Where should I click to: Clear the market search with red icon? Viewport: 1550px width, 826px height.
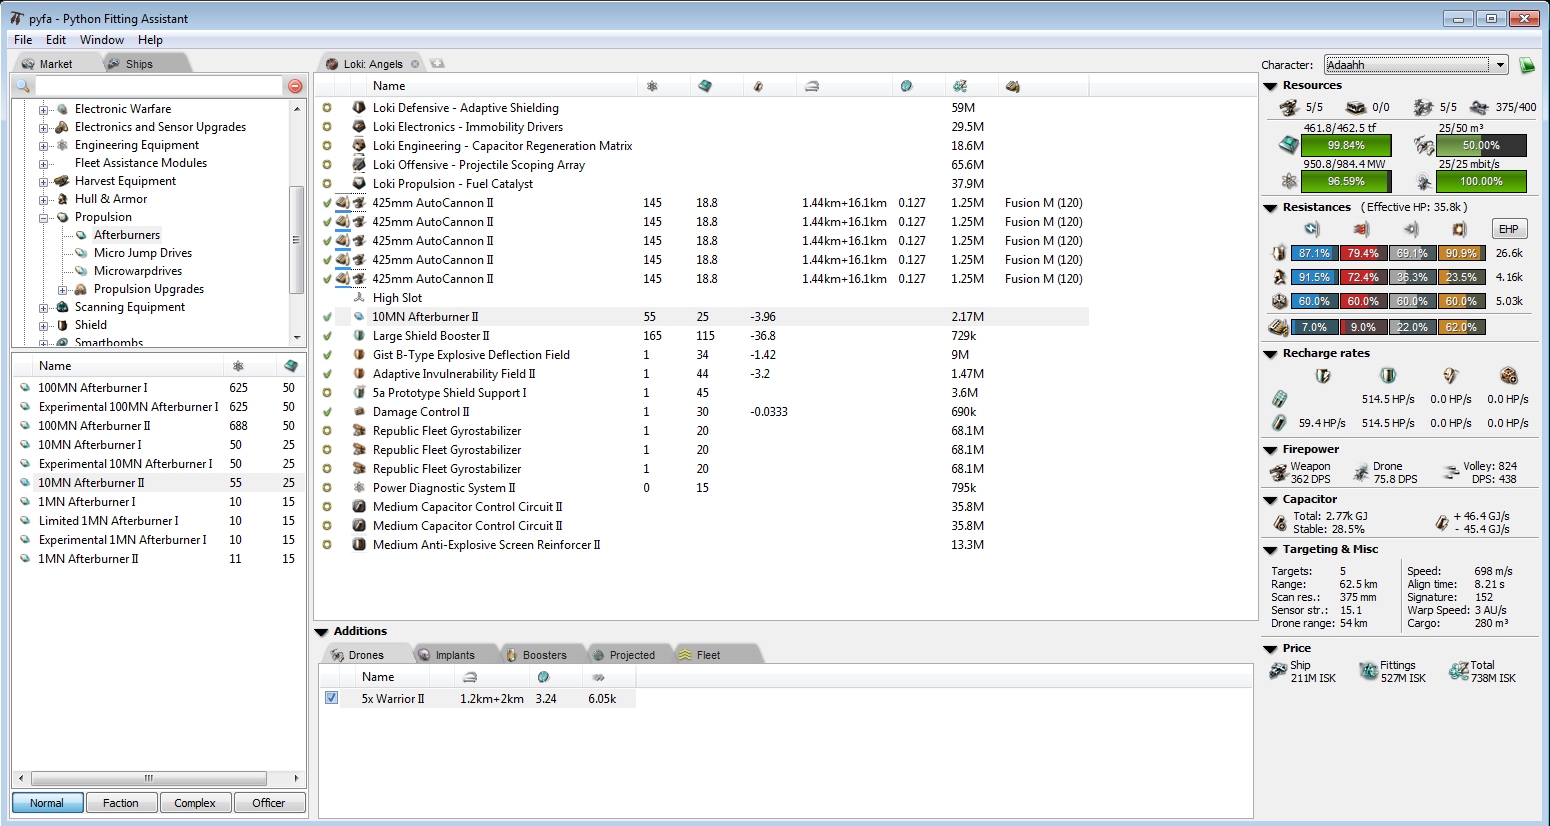coord(295,86)
